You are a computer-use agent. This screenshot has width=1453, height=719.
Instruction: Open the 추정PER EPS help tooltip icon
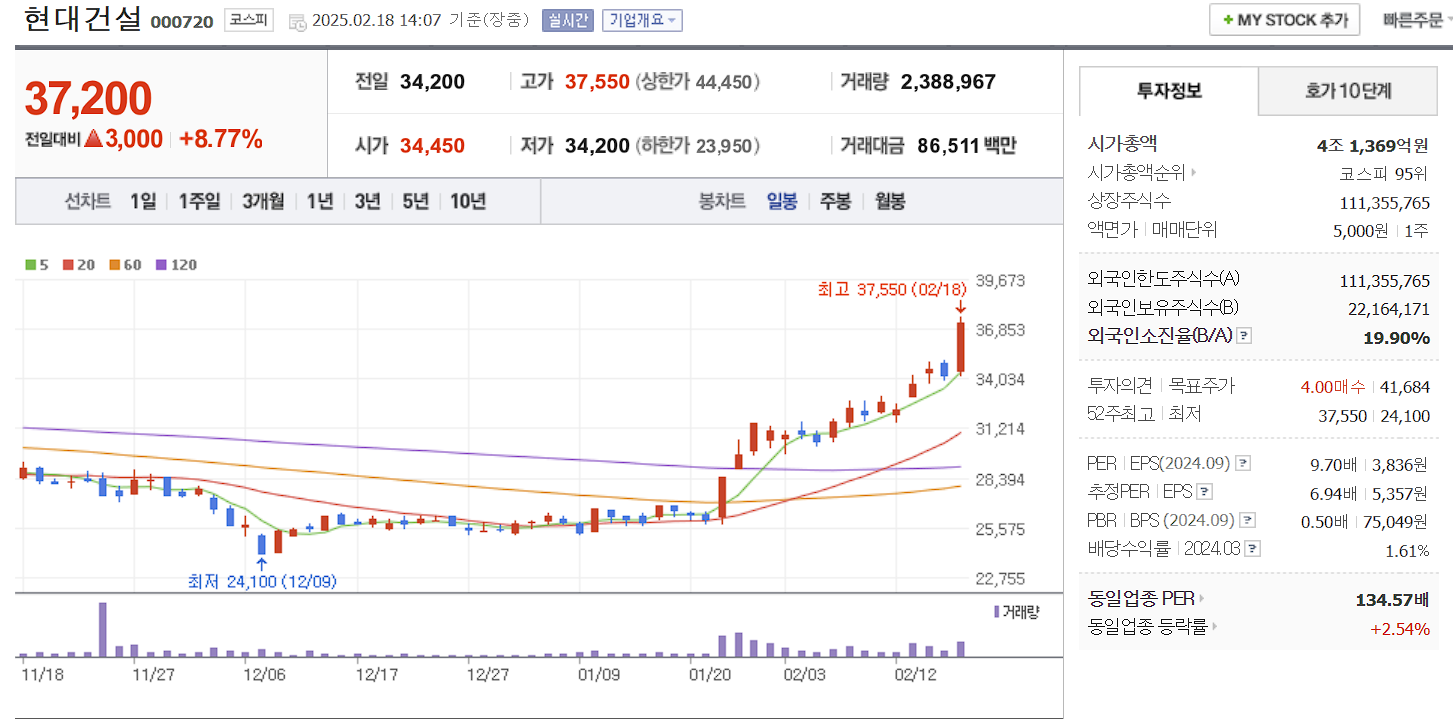1206,491
